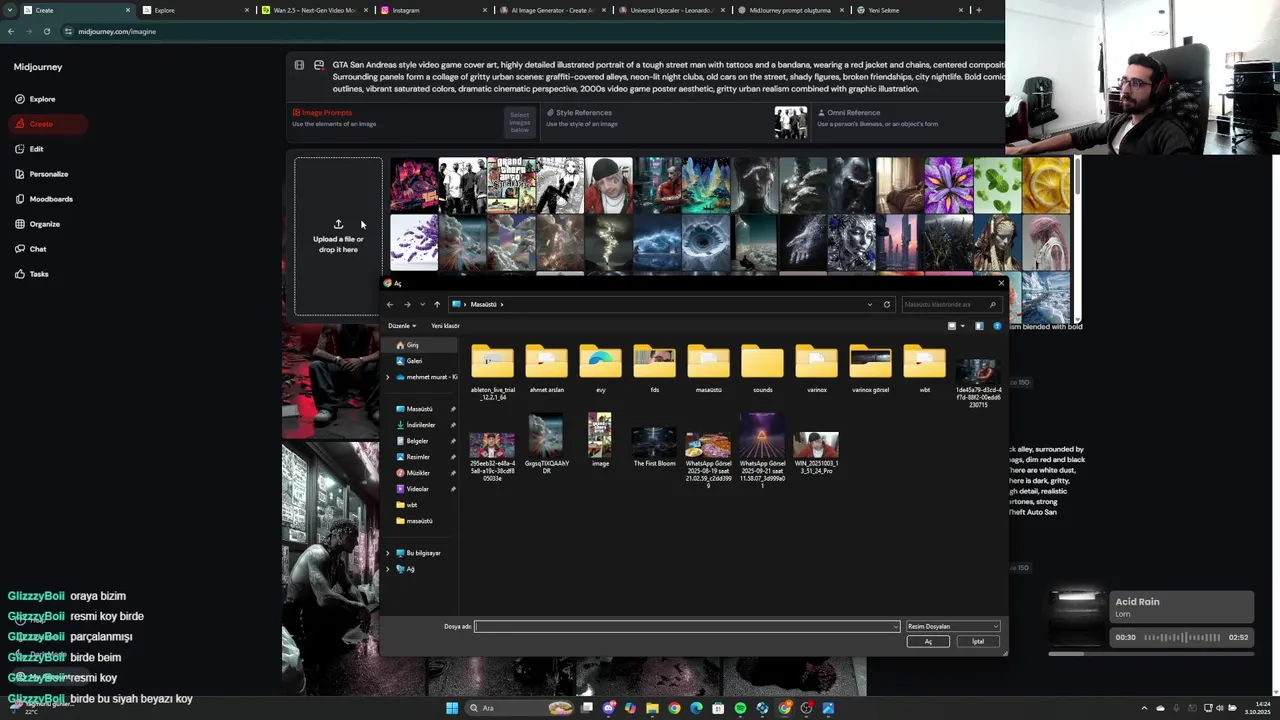Viewport: 1280px width, 720px height.
Task: Switch to the Explore browser tab
Action: (194, 10)
